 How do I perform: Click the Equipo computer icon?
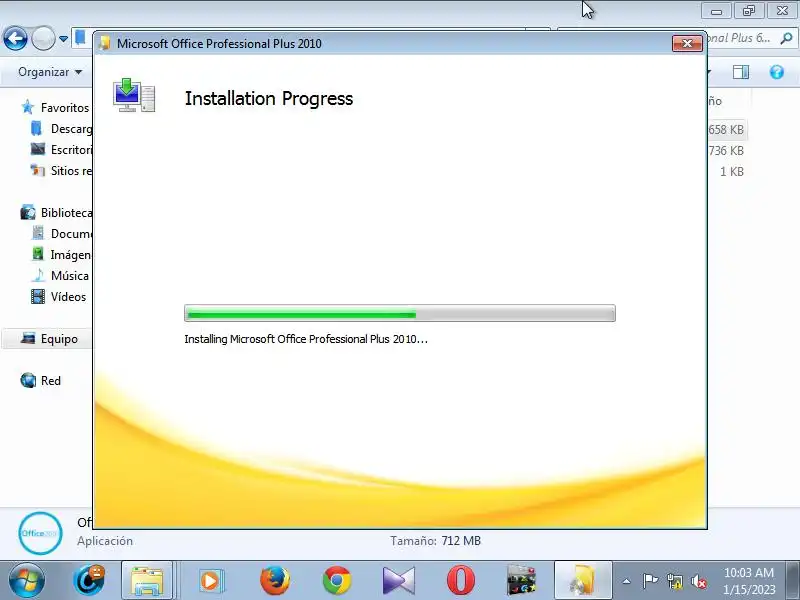(x=28, y=338)
